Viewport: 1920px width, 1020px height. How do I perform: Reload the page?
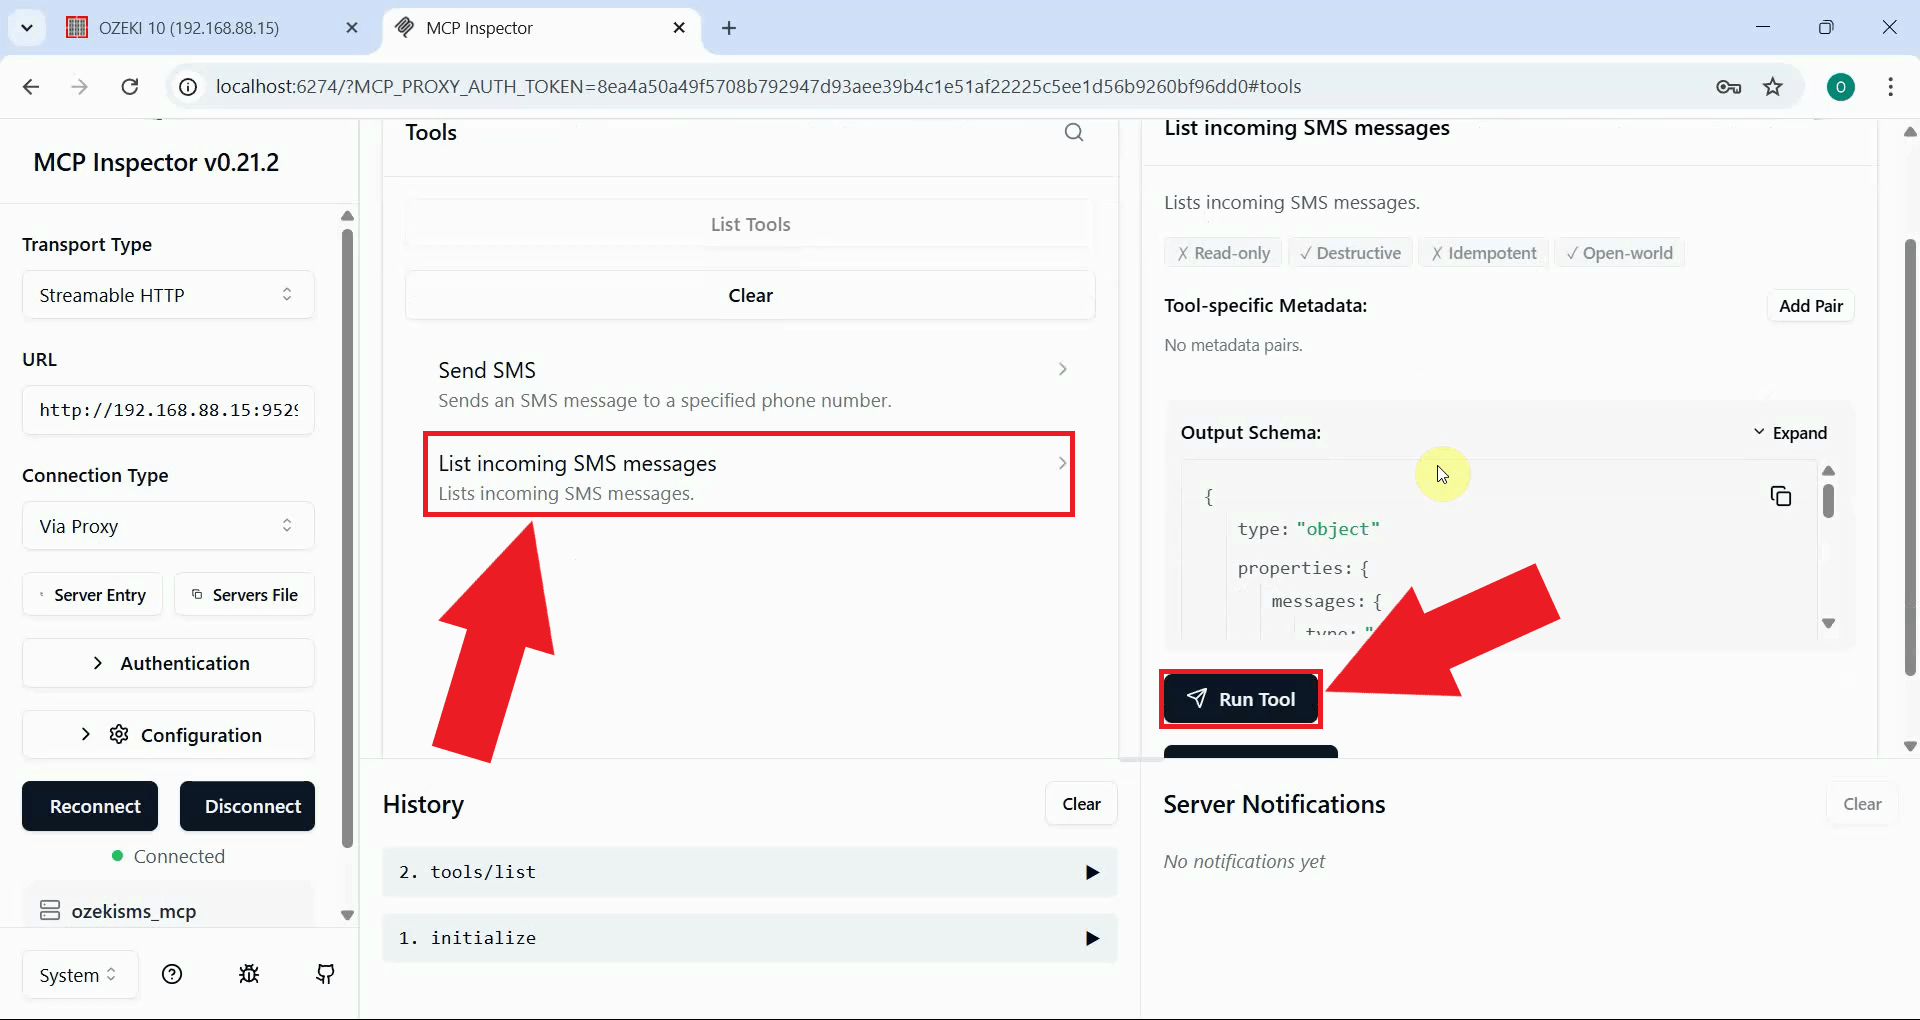(x=129, y=87)
